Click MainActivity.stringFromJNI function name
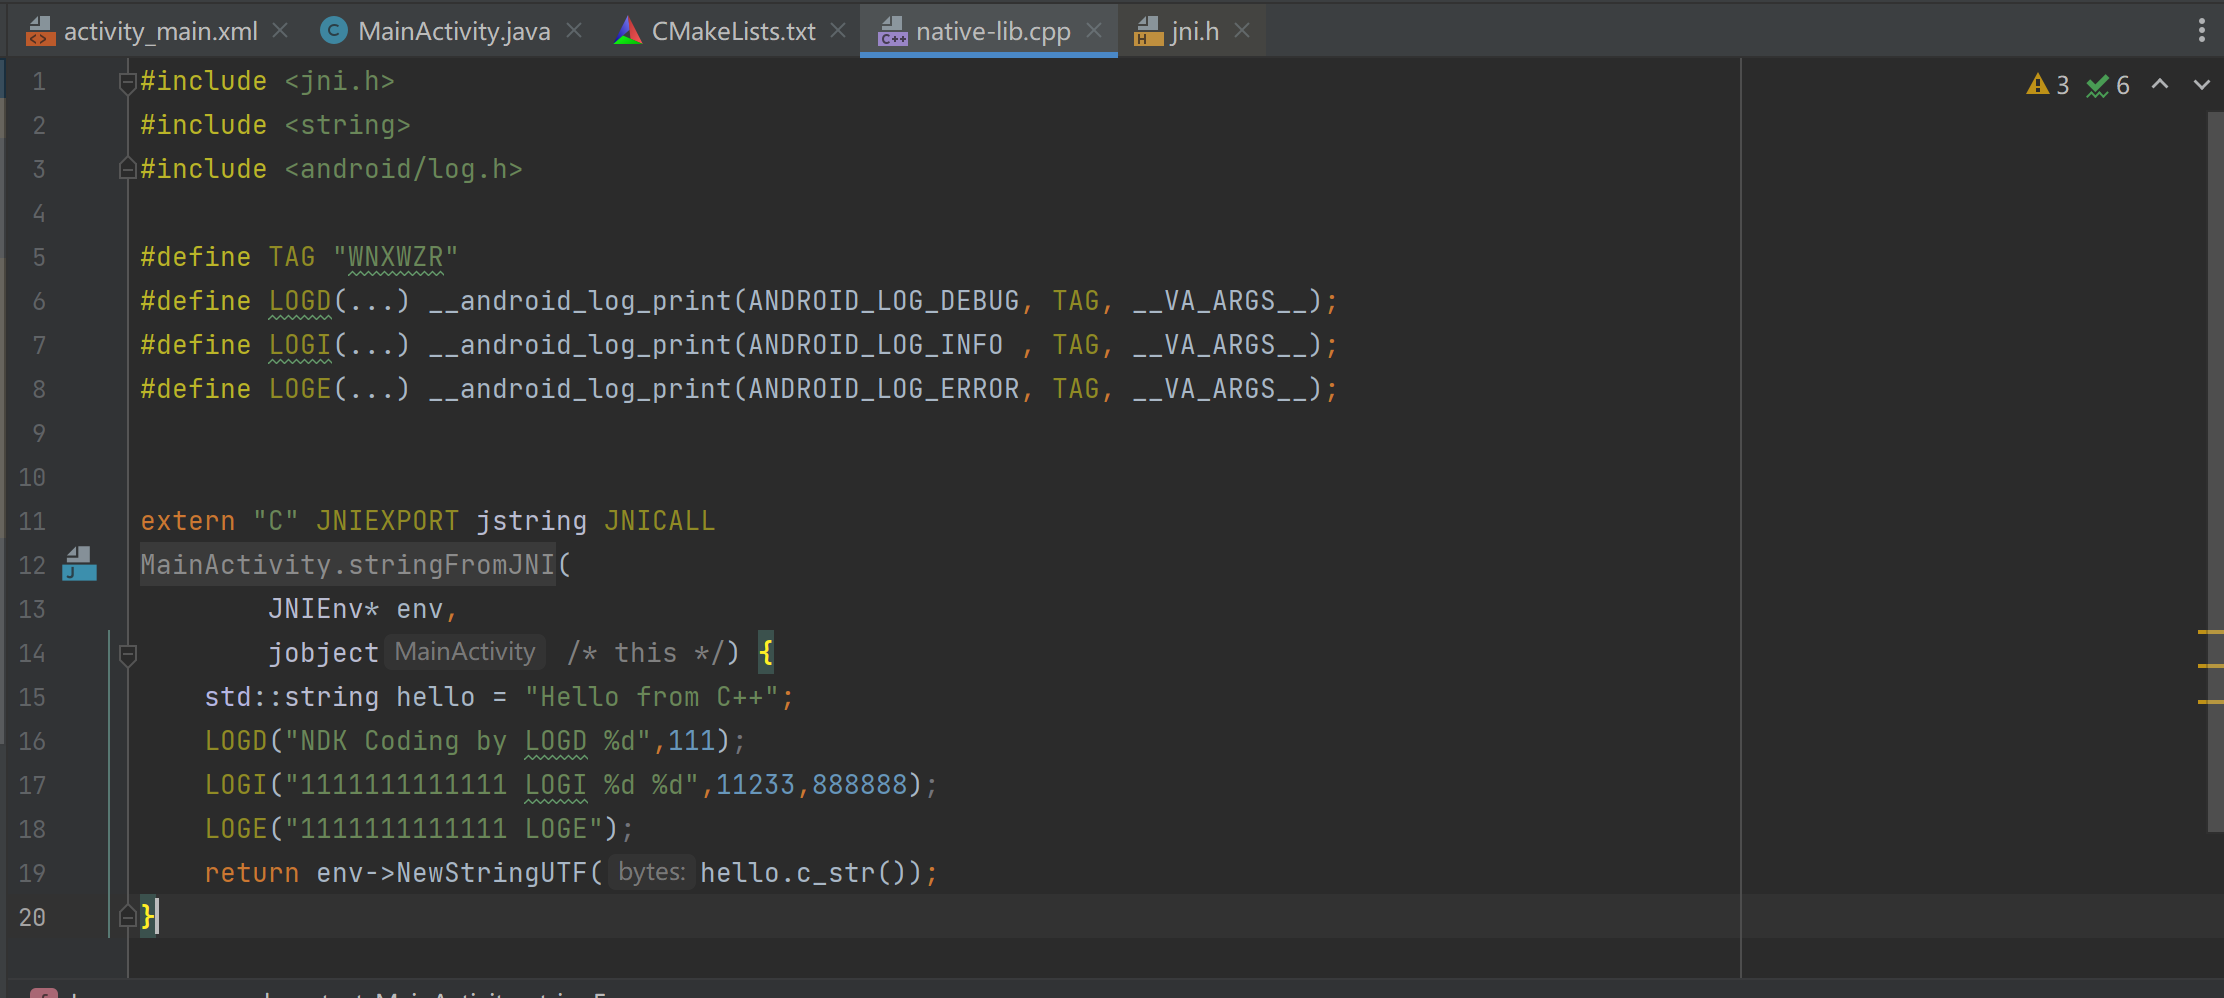The width and height of the screenshot is (2224, 998). tap(348, 565)
